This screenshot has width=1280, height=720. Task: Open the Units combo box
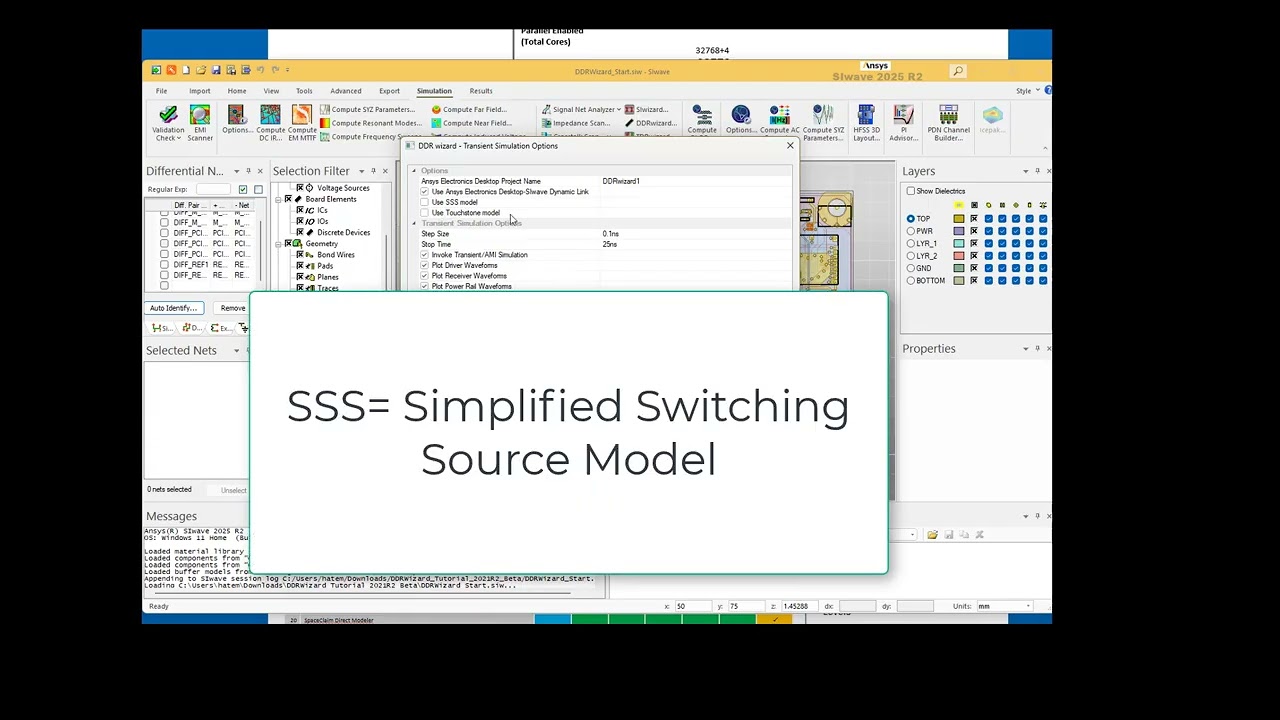click(x=1005, y=606)
